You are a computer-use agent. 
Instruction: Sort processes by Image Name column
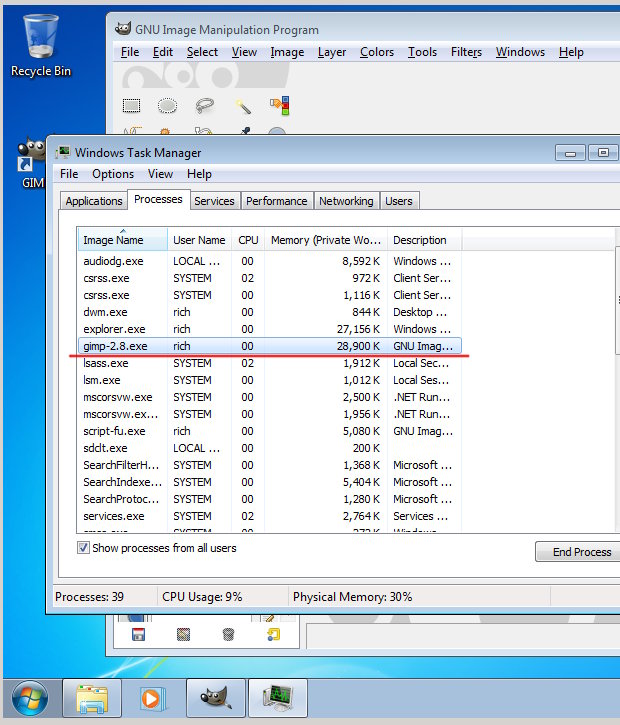coord(122,240)
